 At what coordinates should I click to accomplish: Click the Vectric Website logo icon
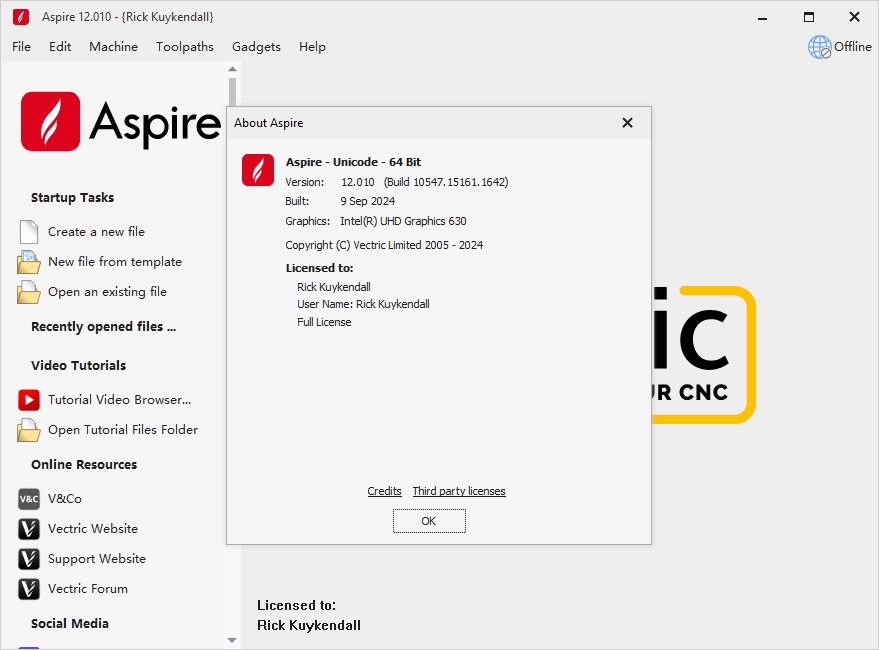28,529
